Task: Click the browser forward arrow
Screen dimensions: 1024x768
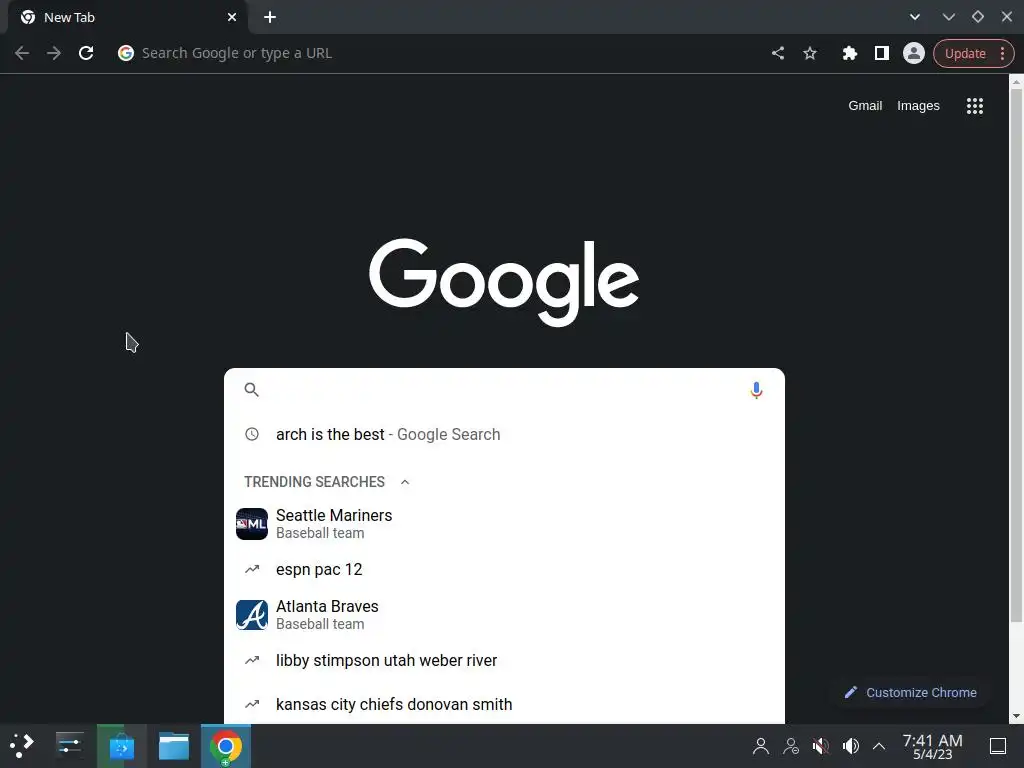Action: 54,53
